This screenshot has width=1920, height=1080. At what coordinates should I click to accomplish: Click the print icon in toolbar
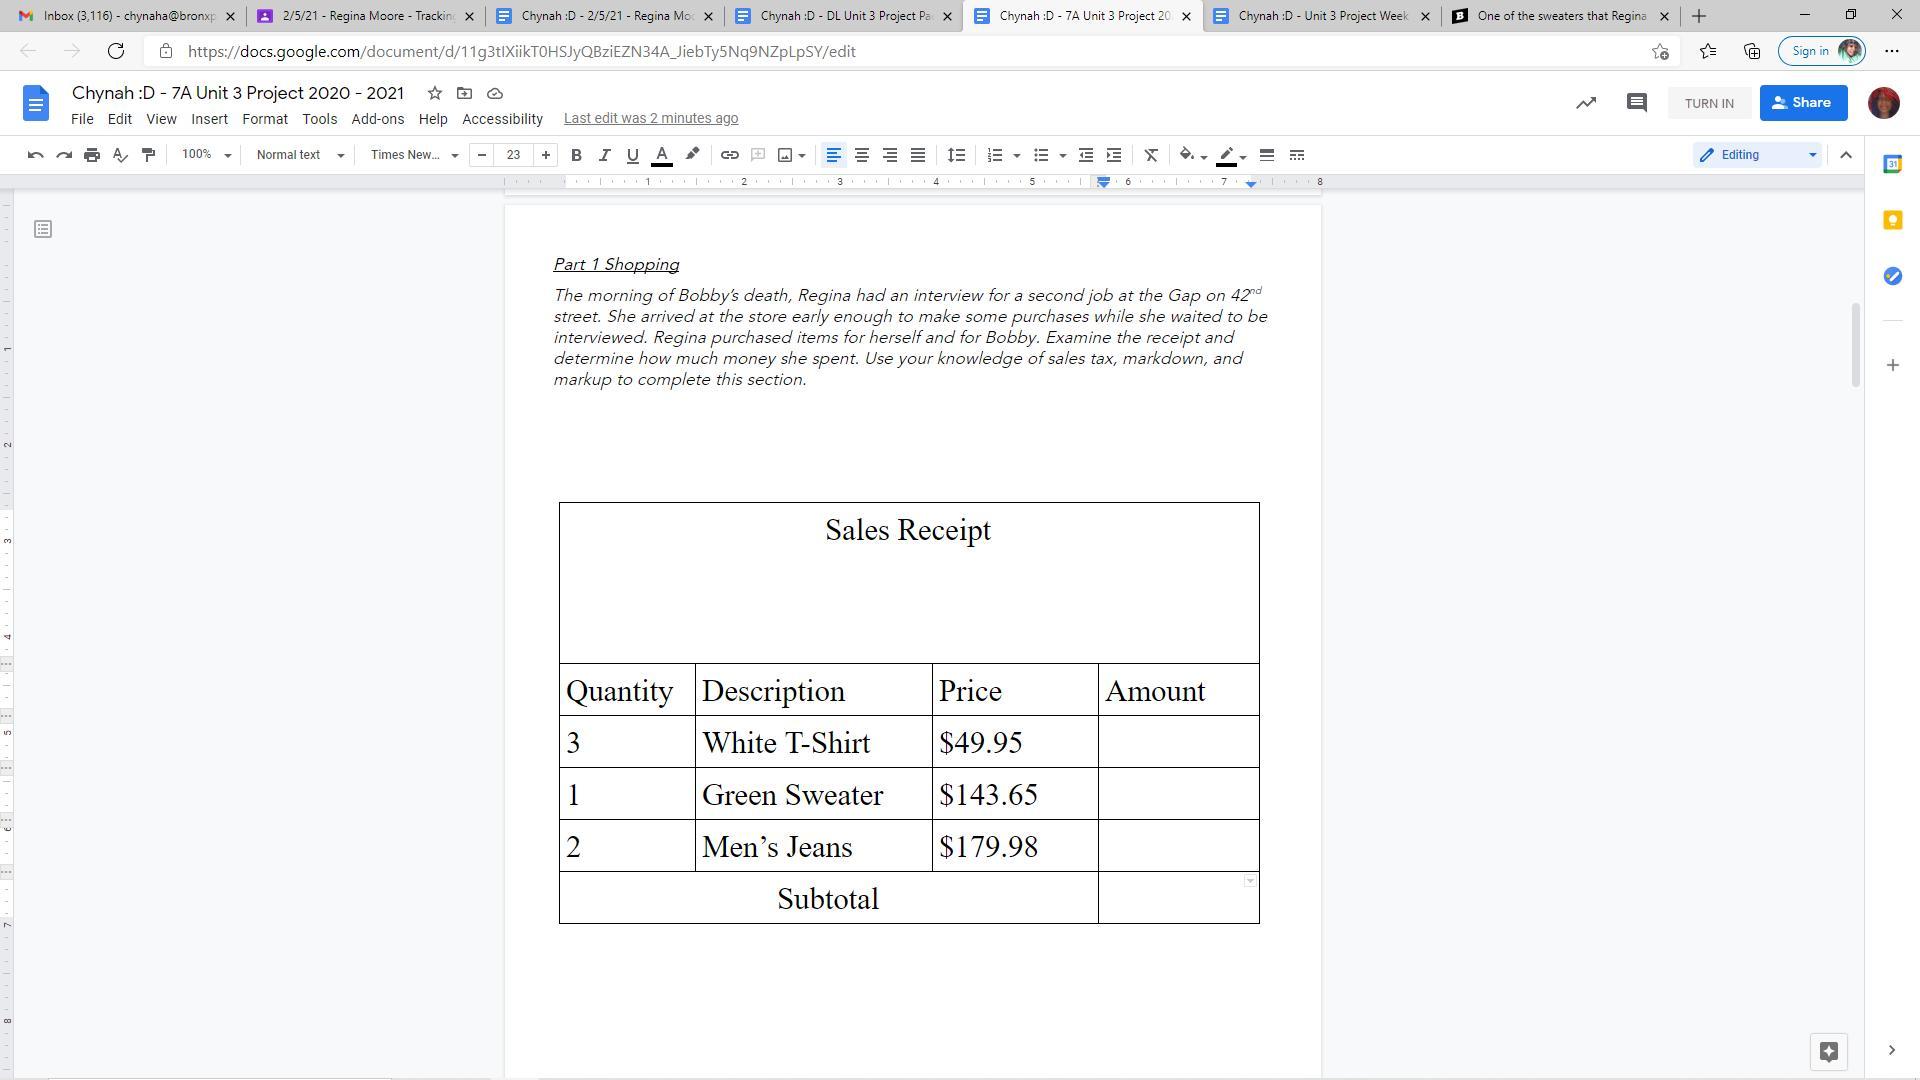[92, 155]
